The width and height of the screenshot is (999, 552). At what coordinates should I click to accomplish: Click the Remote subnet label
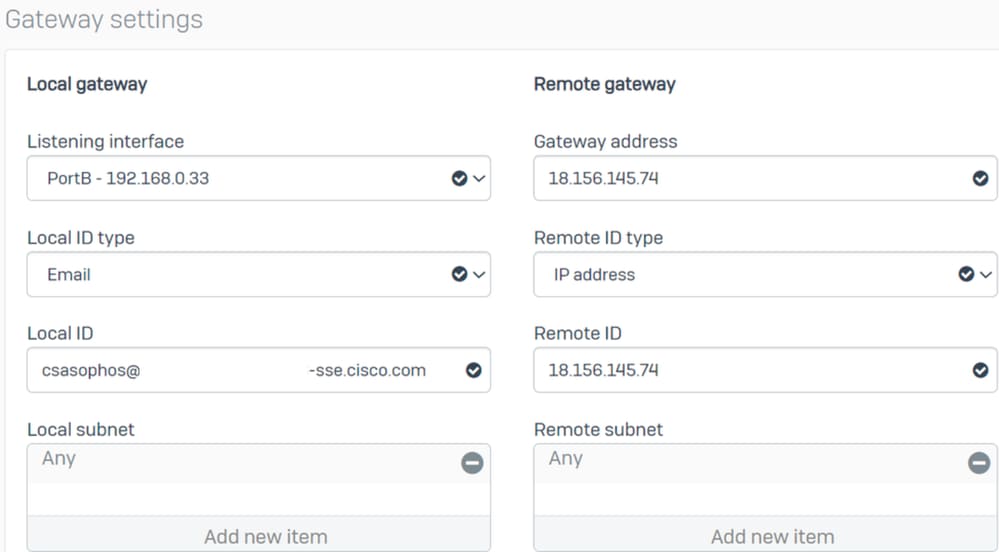(598, 430)
